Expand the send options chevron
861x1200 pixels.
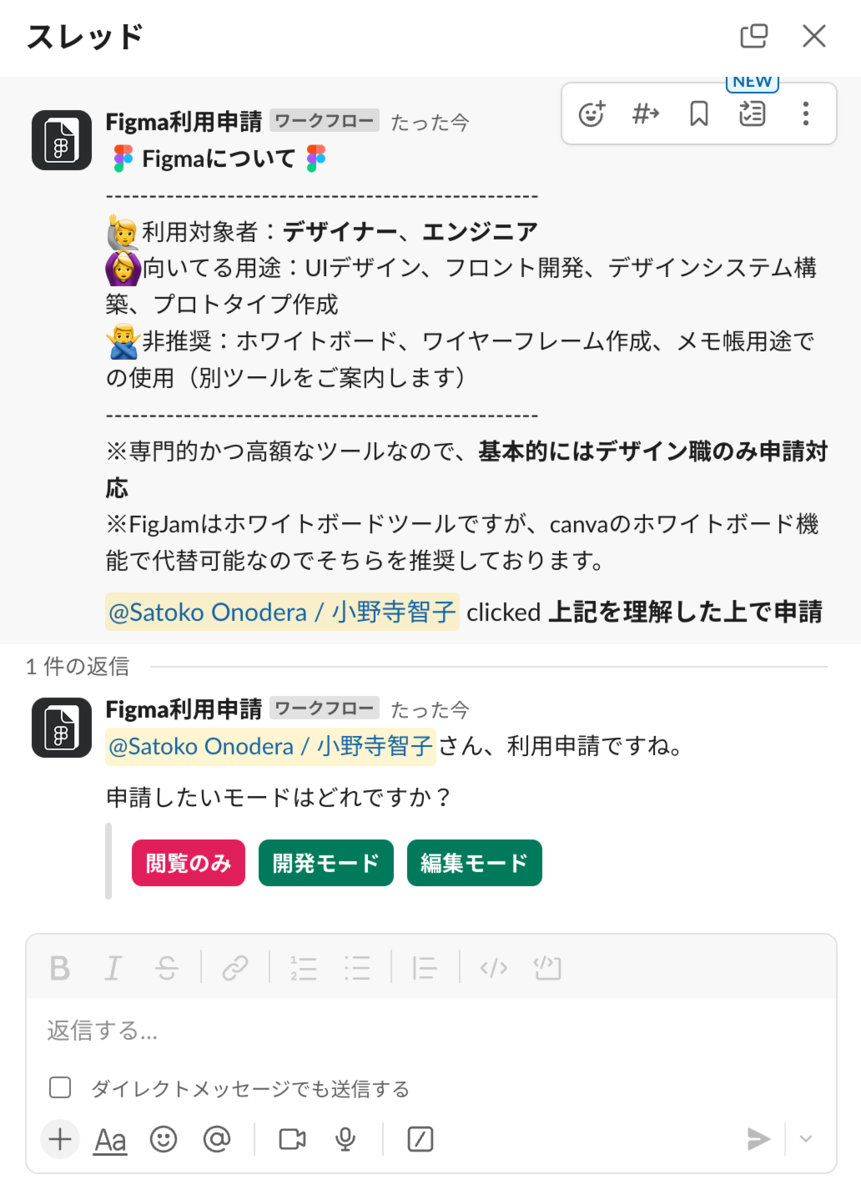pyautogui.click(x=806, y=1139)
